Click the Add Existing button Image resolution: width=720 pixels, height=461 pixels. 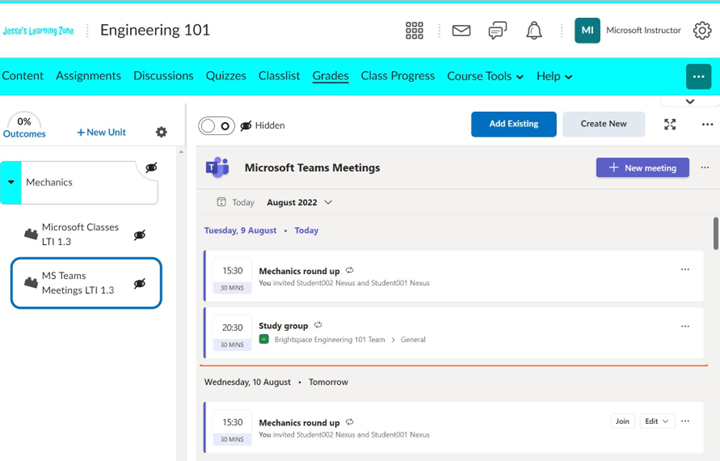coord(513,124)
